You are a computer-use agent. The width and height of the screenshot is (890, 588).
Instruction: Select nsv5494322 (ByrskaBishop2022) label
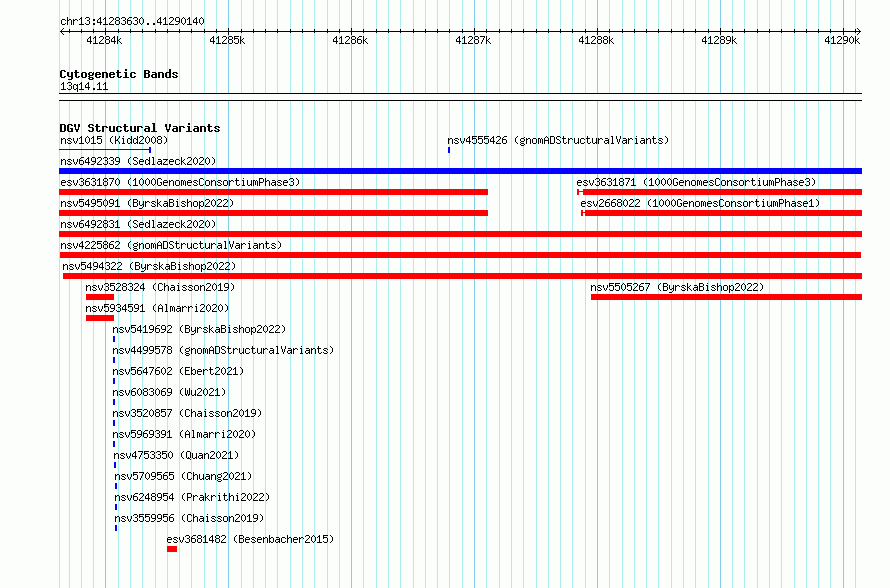(x=149, y=266)
